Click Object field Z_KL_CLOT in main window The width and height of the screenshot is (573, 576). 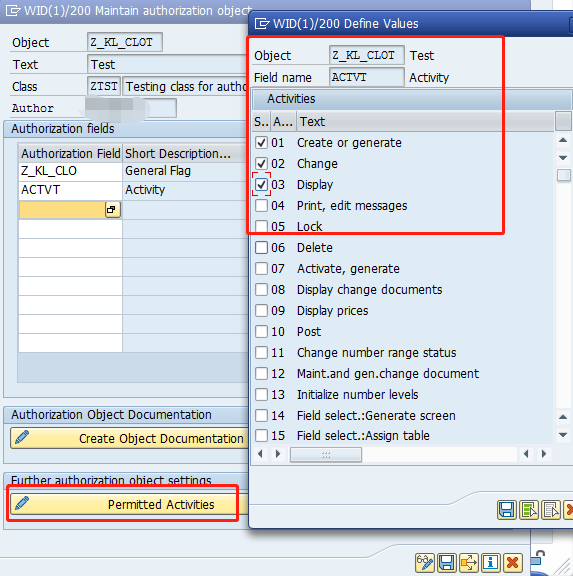click(x=125, y=42)
